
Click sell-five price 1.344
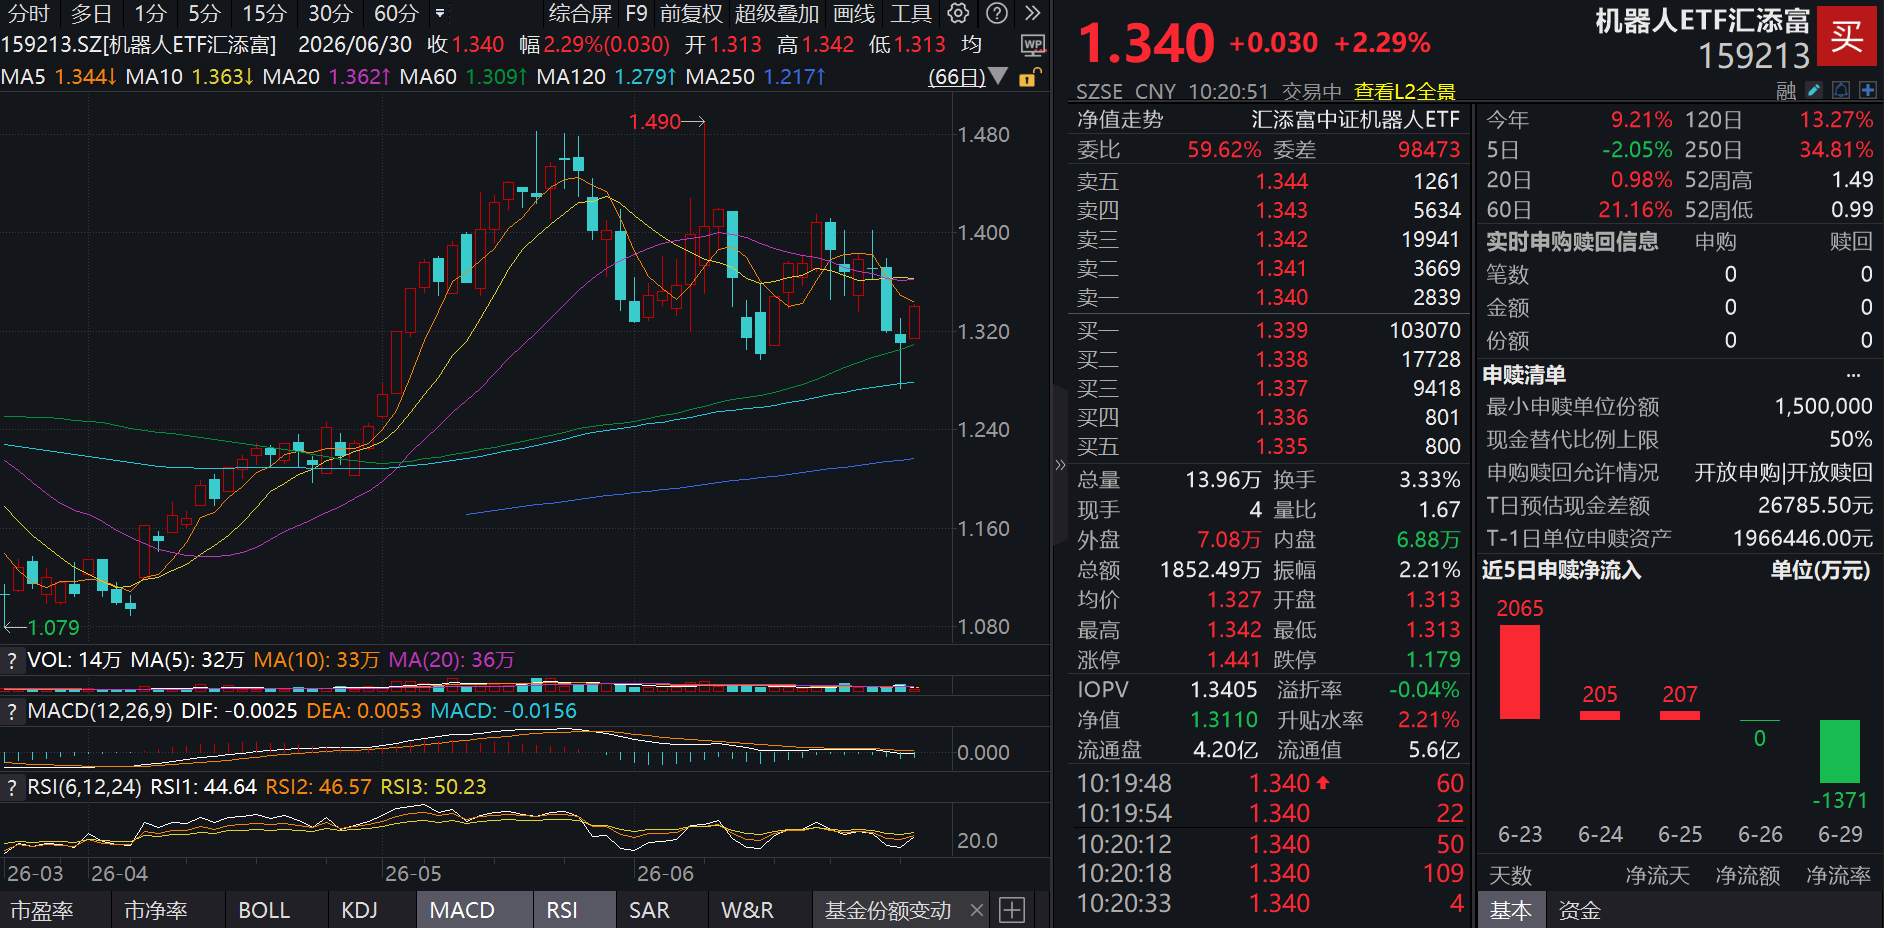(x=1282, y=182)
